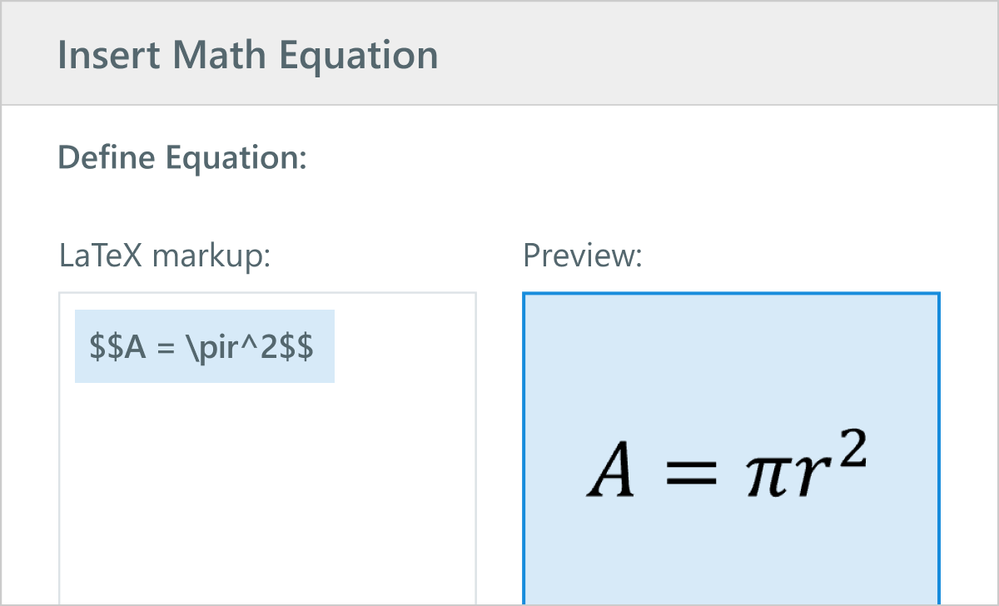Click the Preview label
The width and height of the screenshot is (999, 606).
(x=583, y=256)
